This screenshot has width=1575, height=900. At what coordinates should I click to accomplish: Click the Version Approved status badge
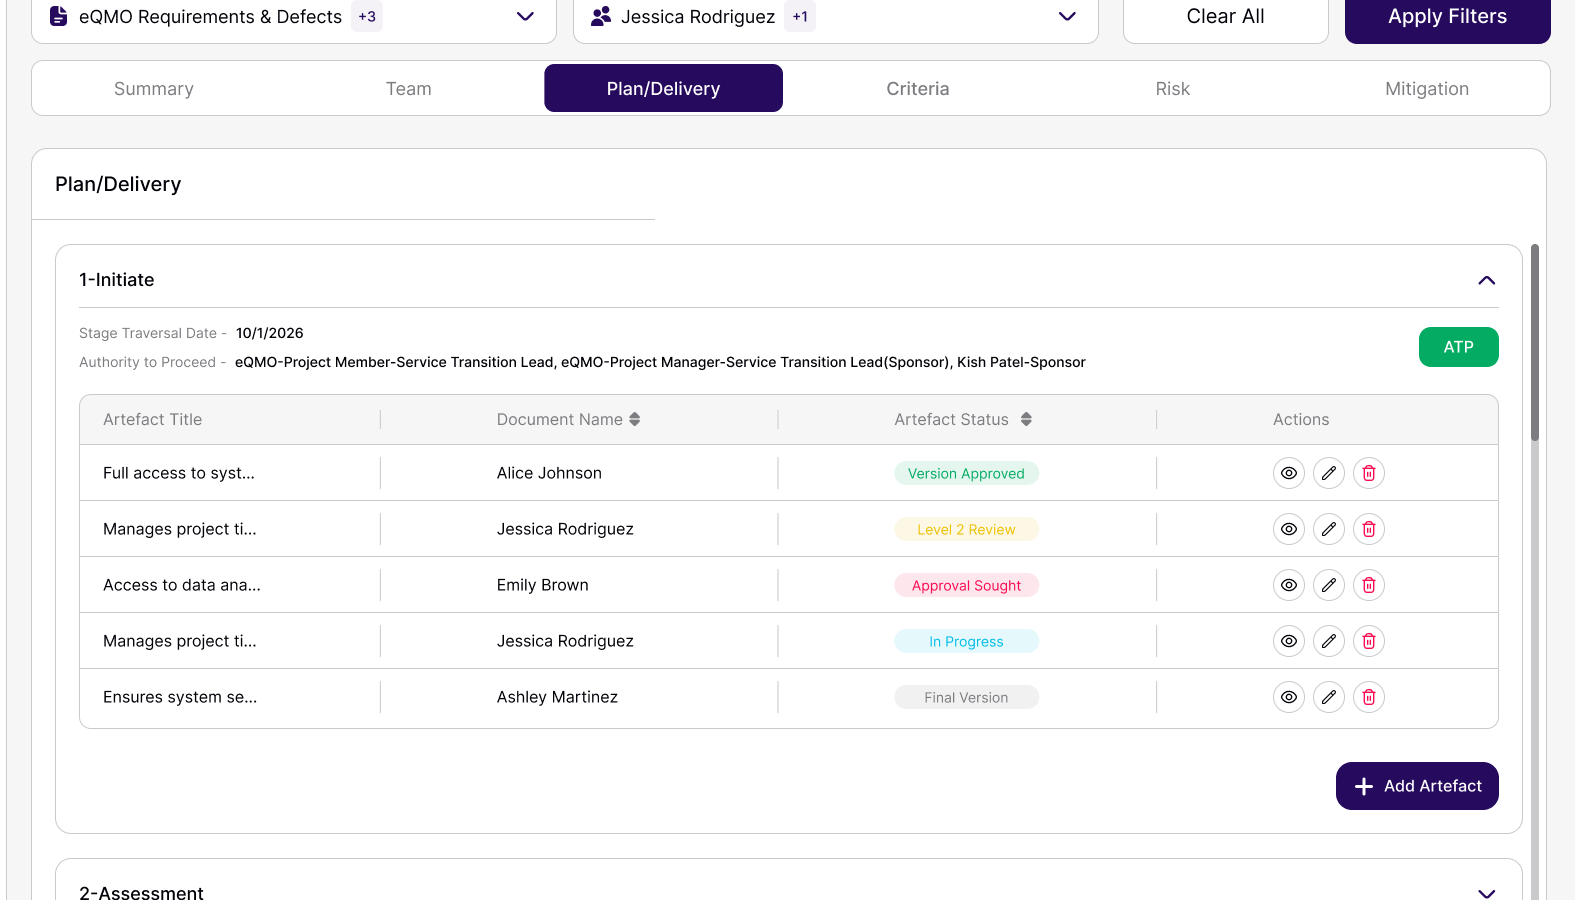coord(966,473)
